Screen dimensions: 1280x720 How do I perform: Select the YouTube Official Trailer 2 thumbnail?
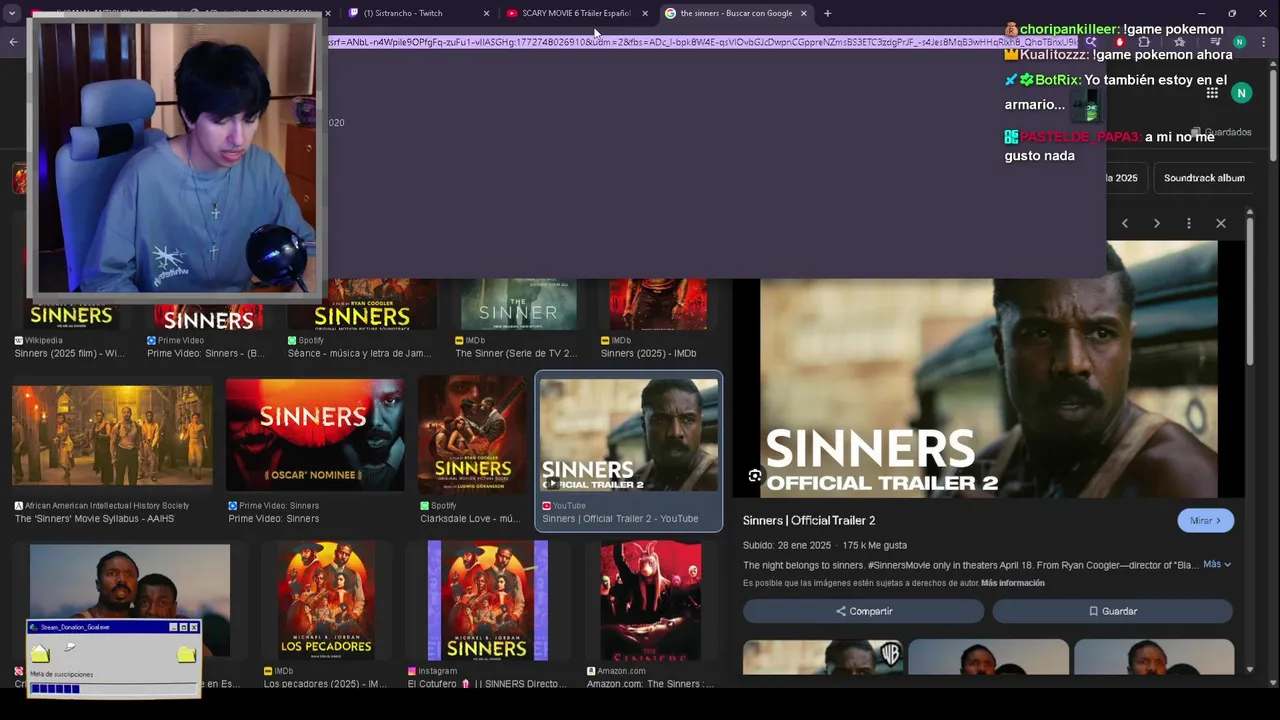tap(629, 435)
